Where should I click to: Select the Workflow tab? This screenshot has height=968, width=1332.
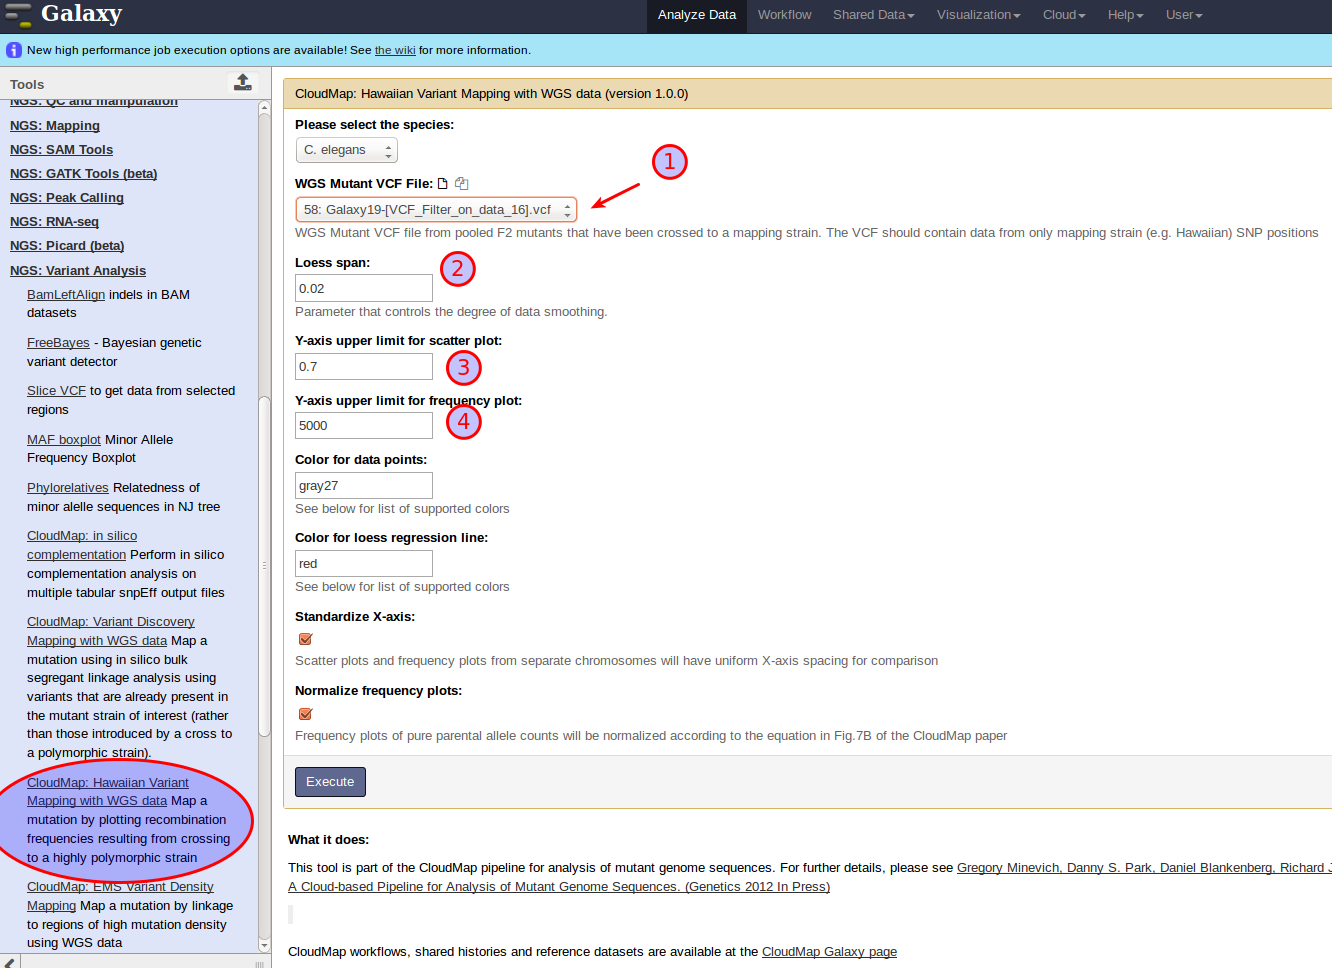click(x=785, y=15)
